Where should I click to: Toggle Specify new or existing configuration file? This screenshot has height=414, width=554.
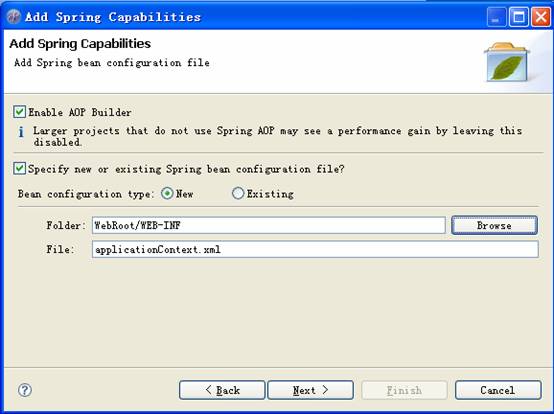coord(19,168)
